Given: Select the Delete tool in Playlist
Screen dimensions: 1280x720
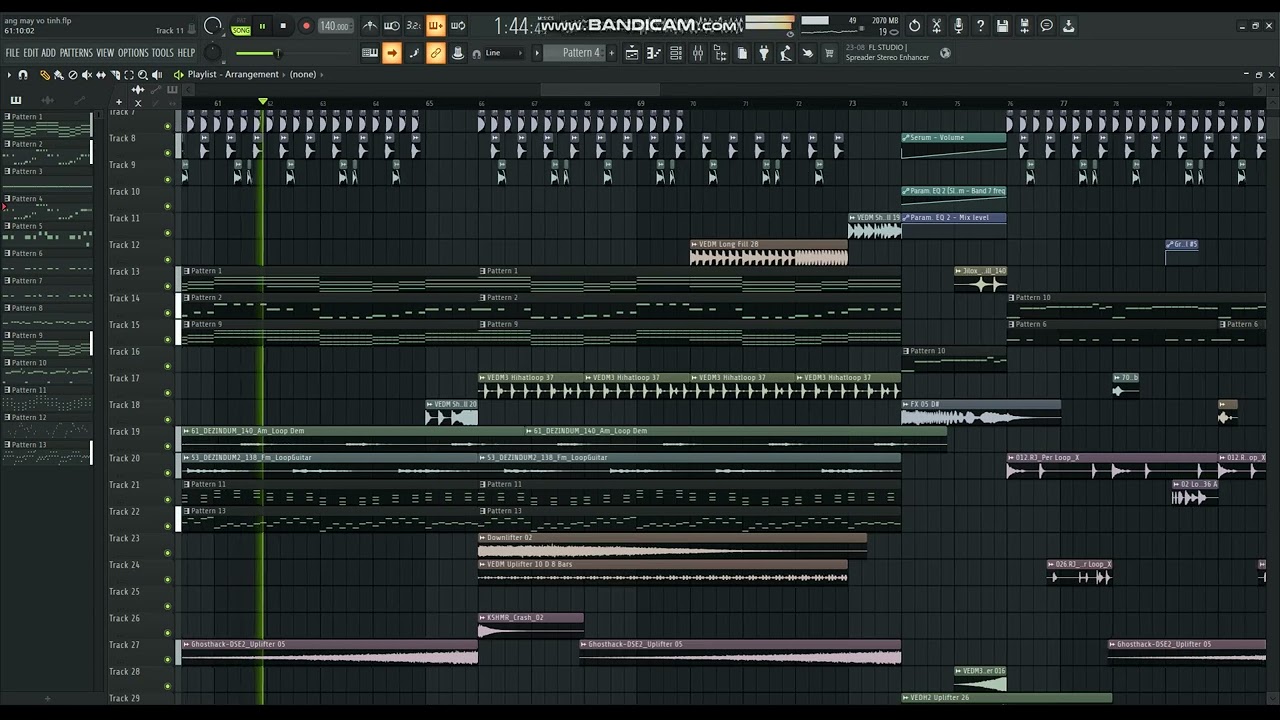Looking at the screenshot, I should (72, 75).
